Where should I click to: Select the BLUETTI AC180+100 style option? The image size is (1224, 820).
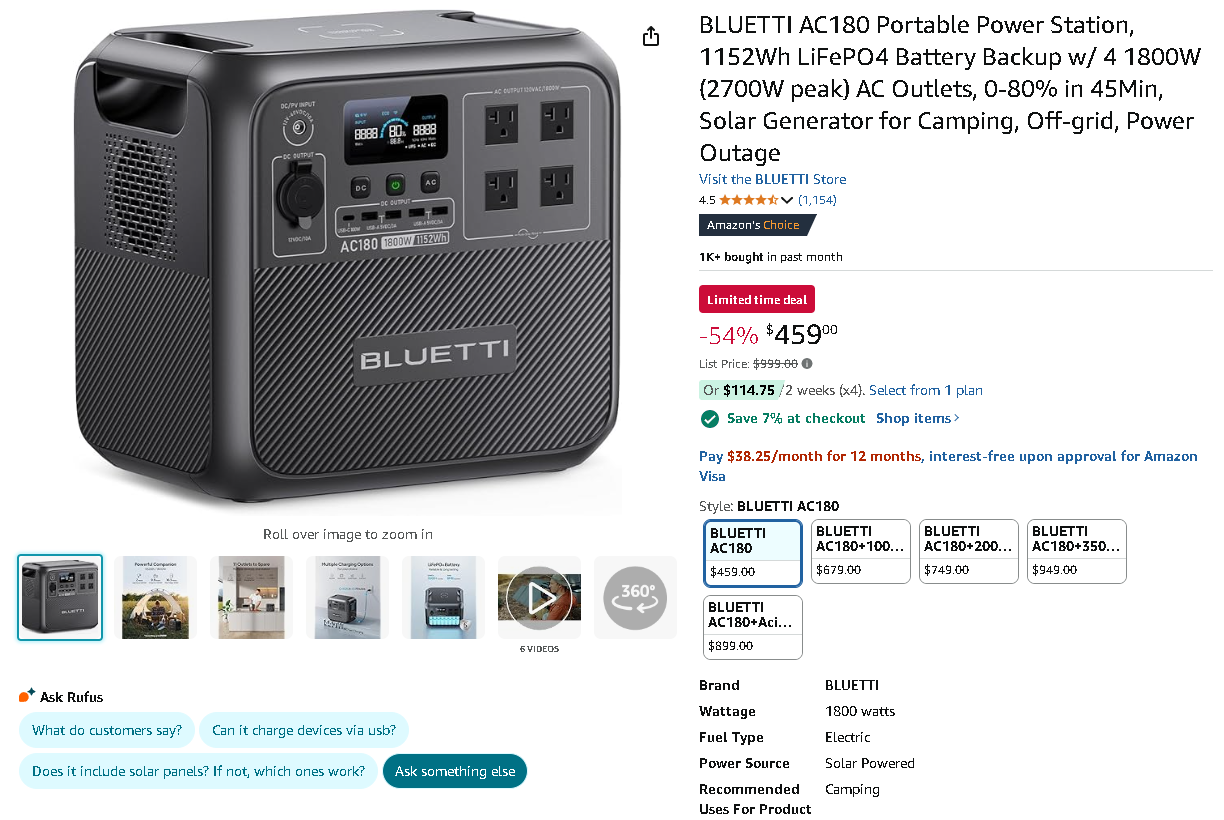(x=860, y=551)
